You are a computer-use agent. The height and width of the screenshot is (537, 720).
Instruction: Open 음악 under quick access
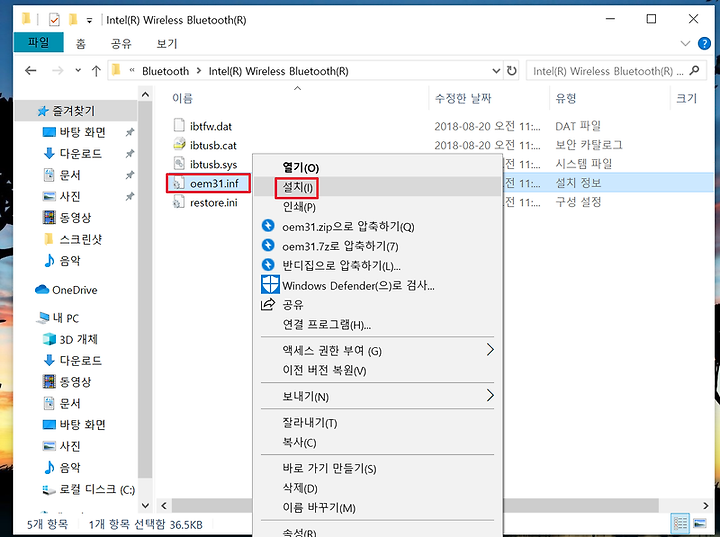[x=62, y=260]
